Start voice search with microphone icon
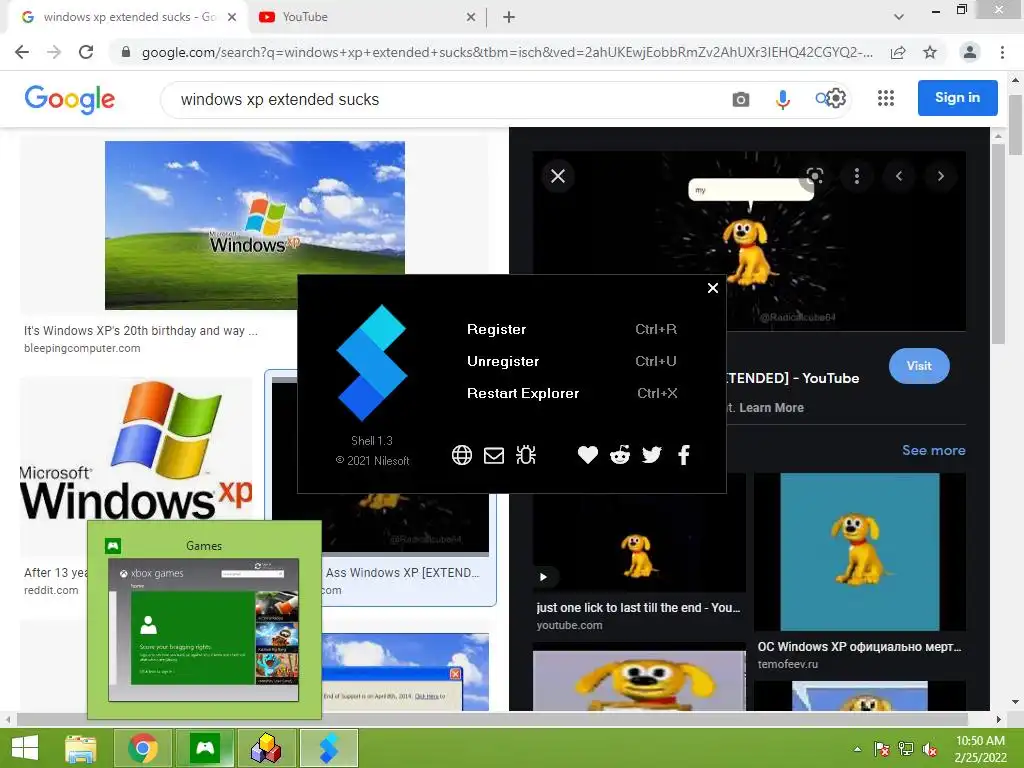The width and height of the screenshot is (1024, 768). (782, 99)
